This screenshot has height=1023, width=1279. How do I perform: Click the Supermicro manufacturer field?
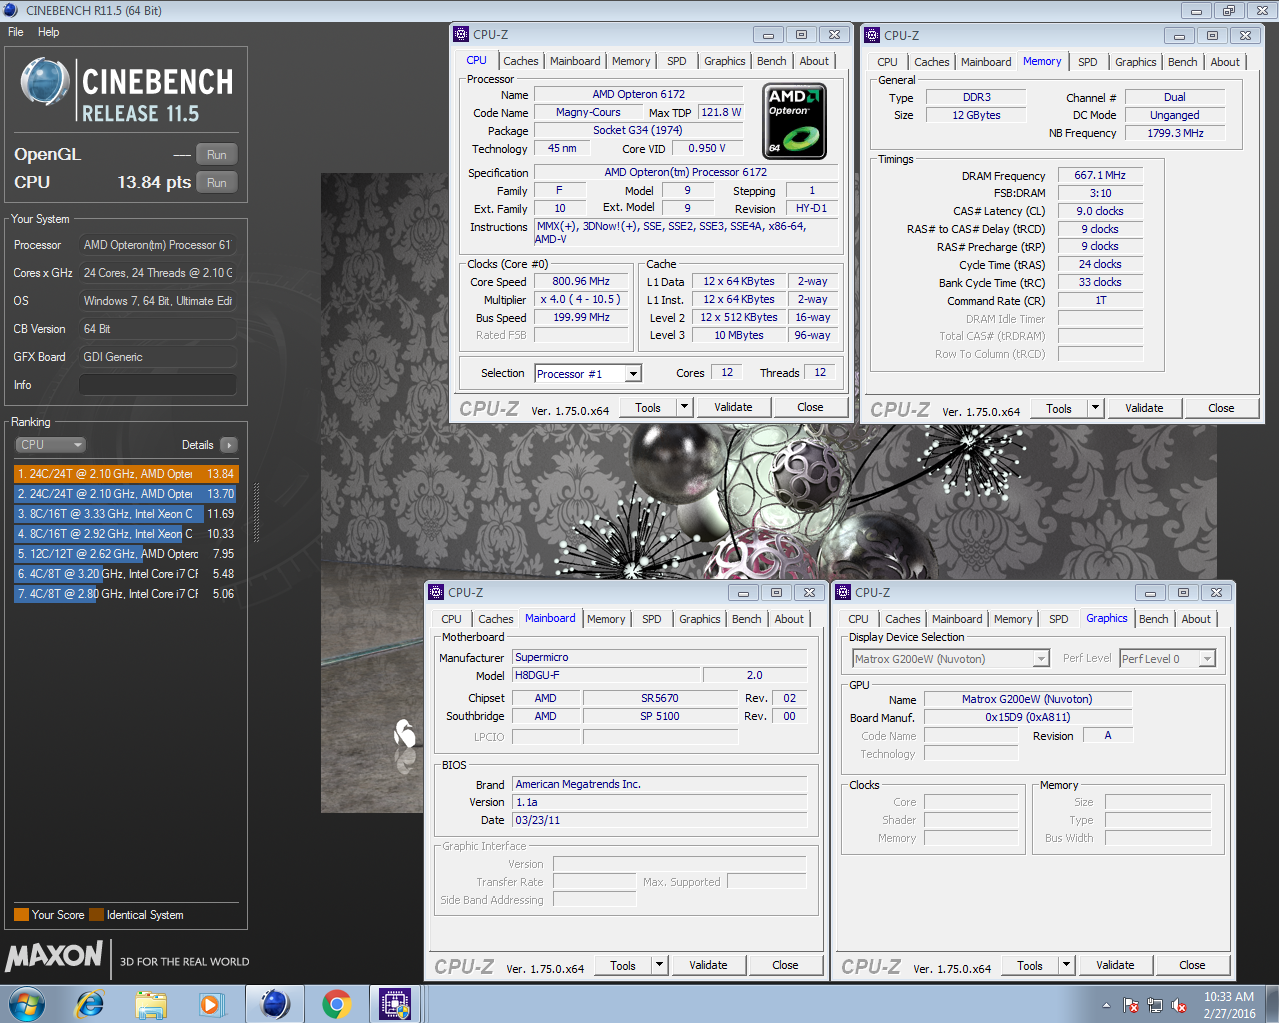(659, 657)
